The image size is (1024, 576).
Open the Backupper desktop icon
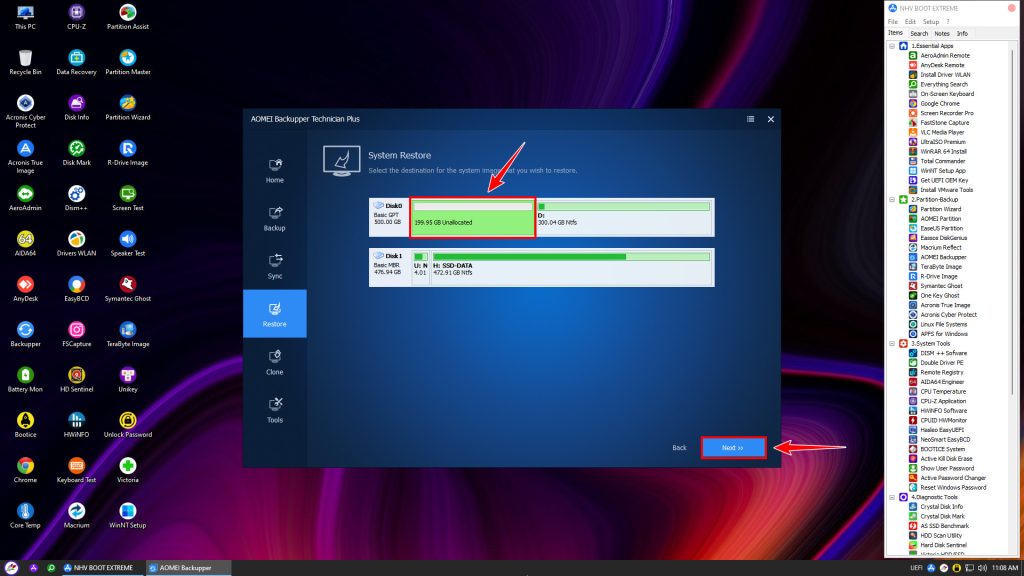click(25, 334)
